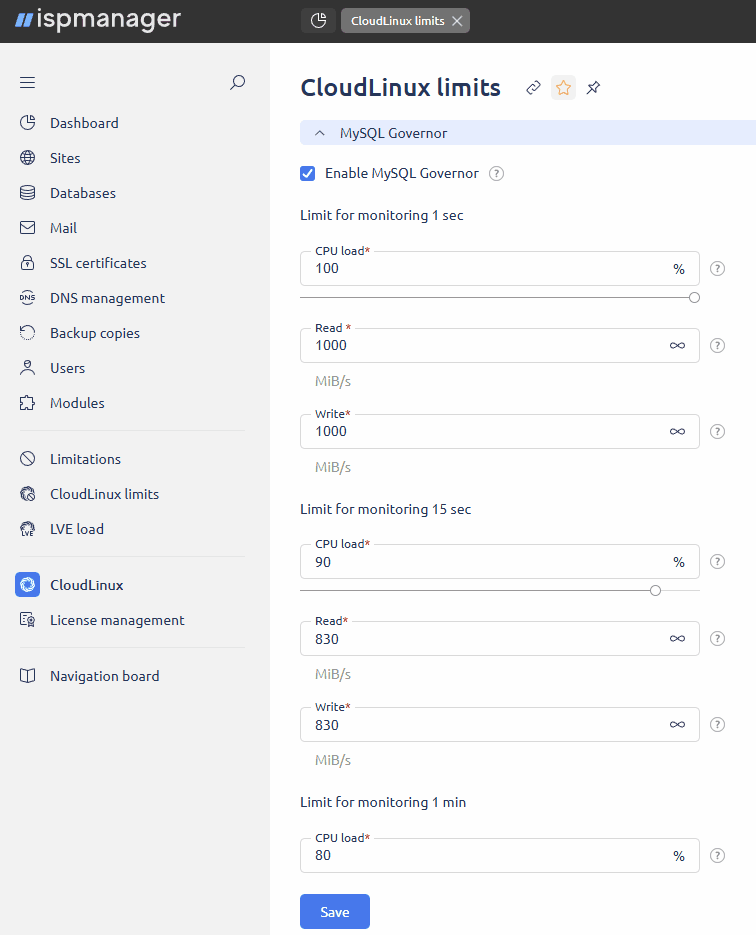Pin the CloudLinux limits page

pos(593,88)
